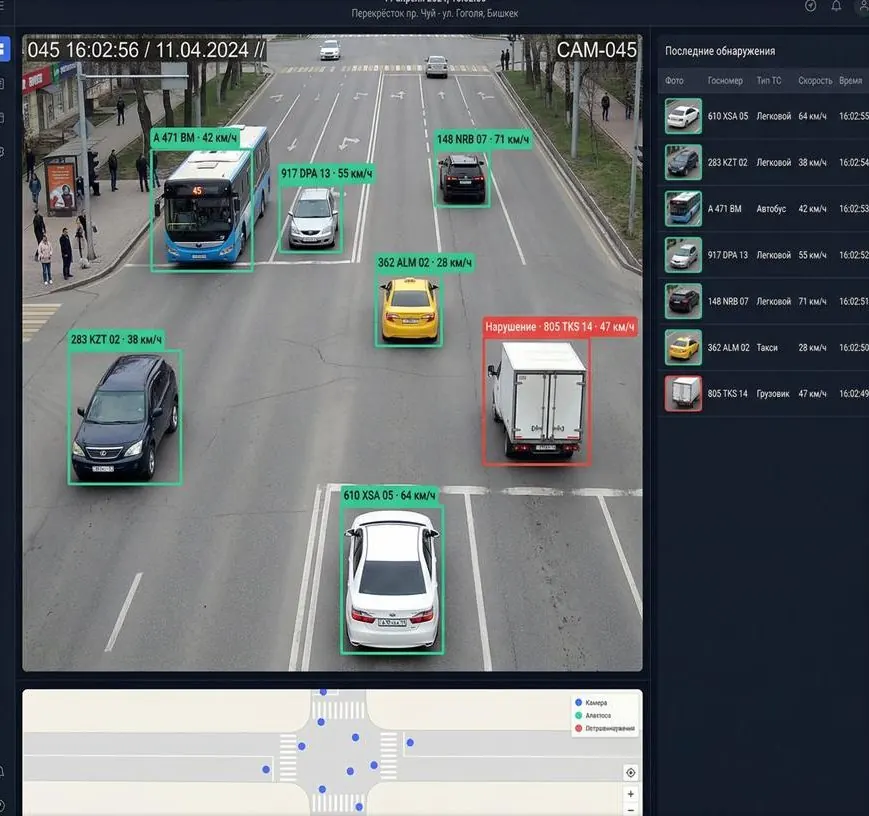Click Грузовик vehicle type cell

773,394
